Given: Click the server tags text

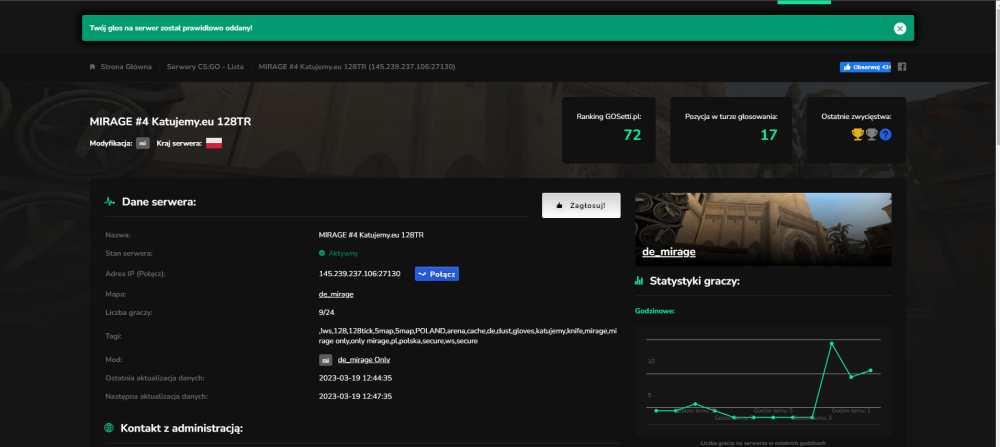Looking at the screenshot, I should pyautogui.click(x=468, y=336).
